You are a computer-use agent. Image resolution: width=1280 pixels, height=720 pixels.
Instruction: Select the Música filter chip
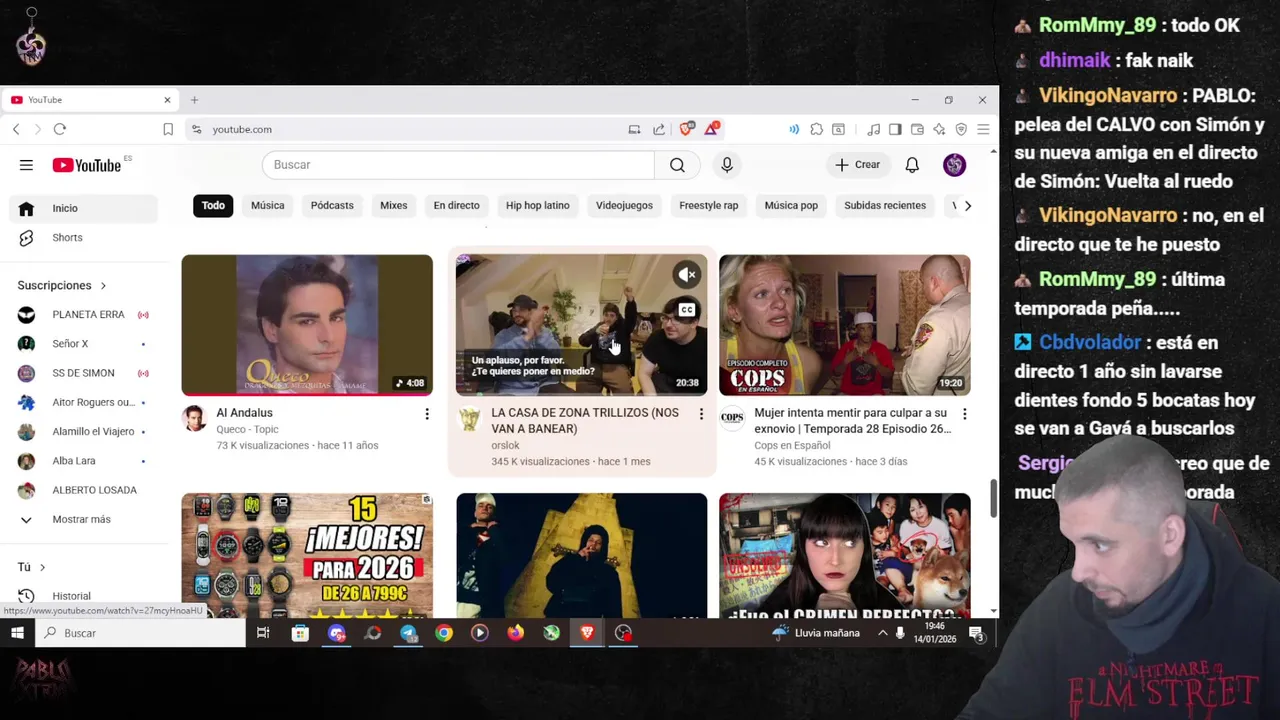click(268, 206)
